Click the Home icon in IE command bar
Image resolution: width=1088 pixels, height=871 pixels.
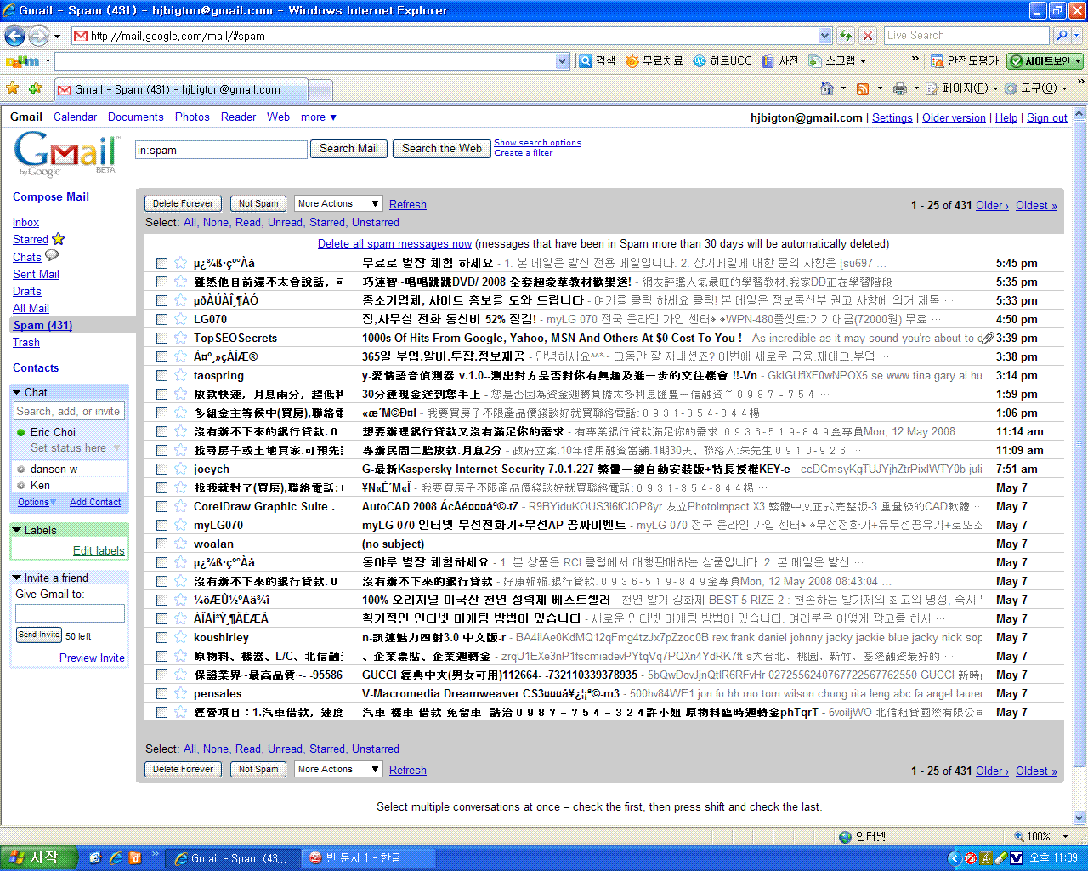(826, 89)
